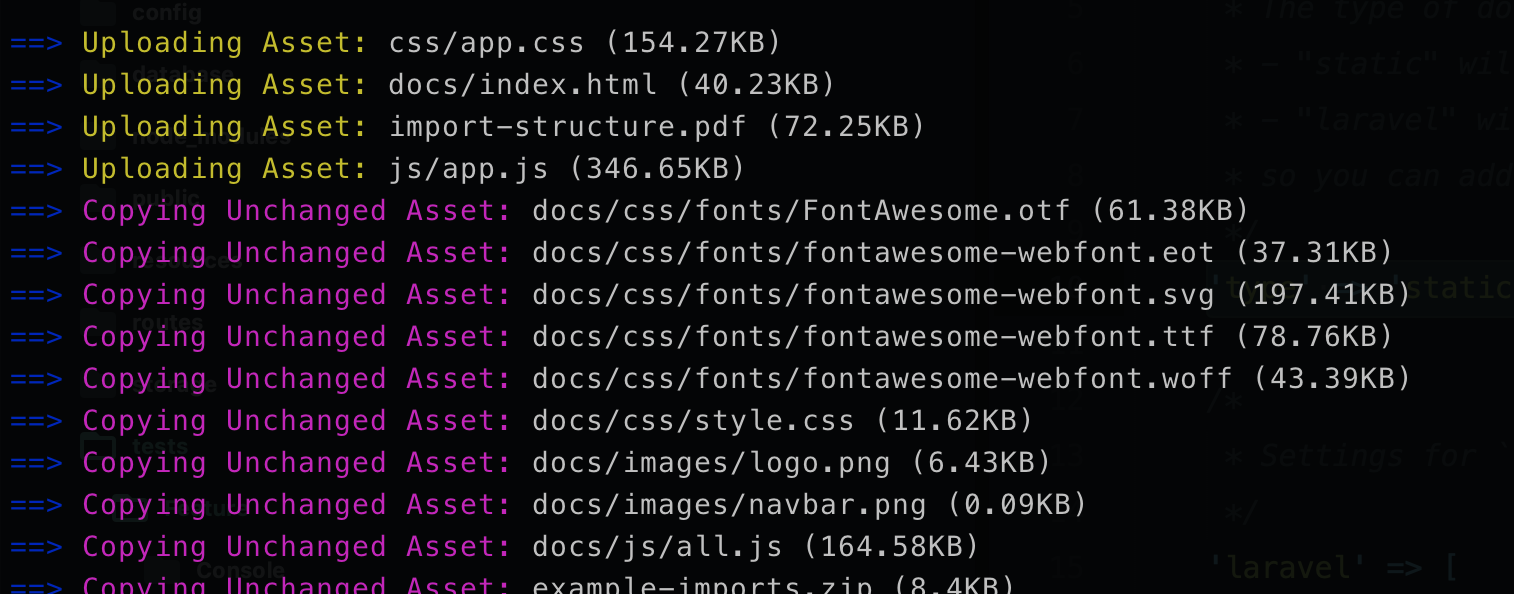Screen dimensions: 1514x594
Task: Open the config folder in background sidebar
Action: point(166,12)
